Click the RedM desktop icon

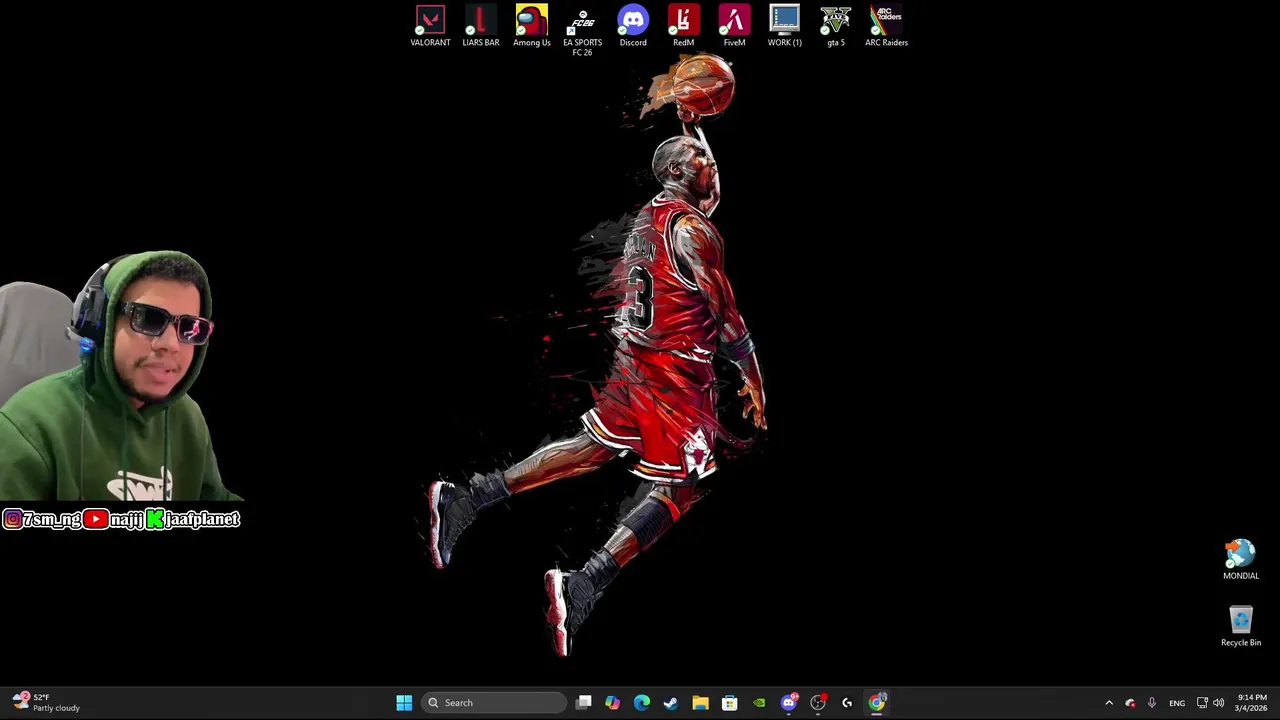[684, 26]
